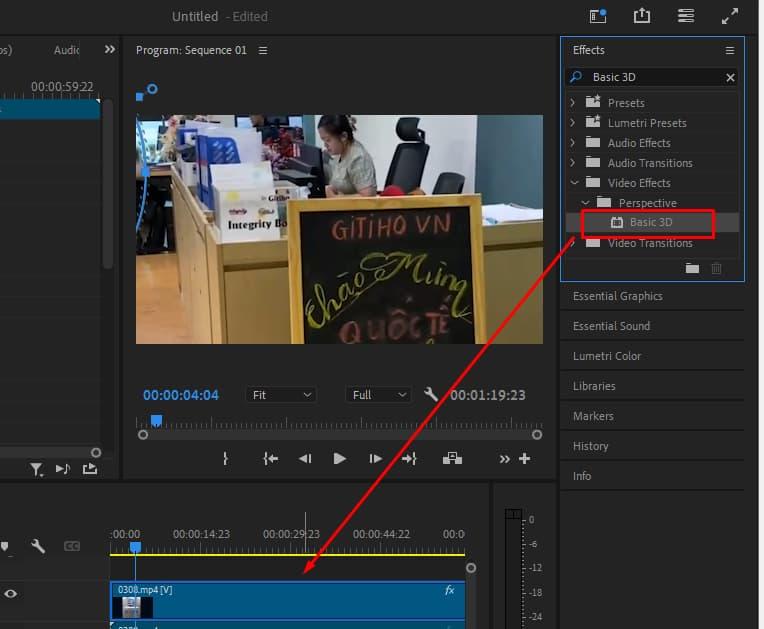Open Program monitor panel menu
764x629 pixels.
tap(263, 50)
